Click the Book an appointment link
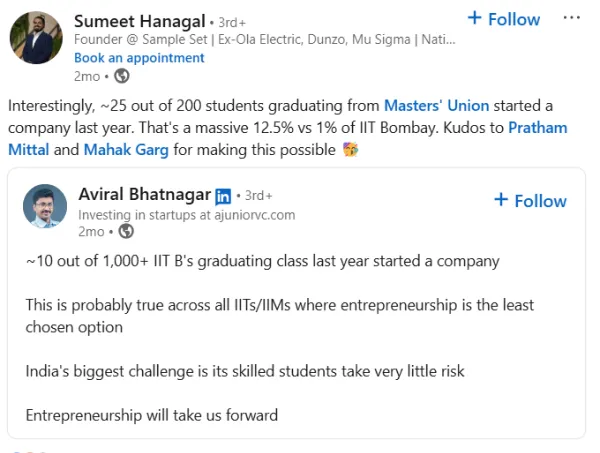 click(139, 57)
